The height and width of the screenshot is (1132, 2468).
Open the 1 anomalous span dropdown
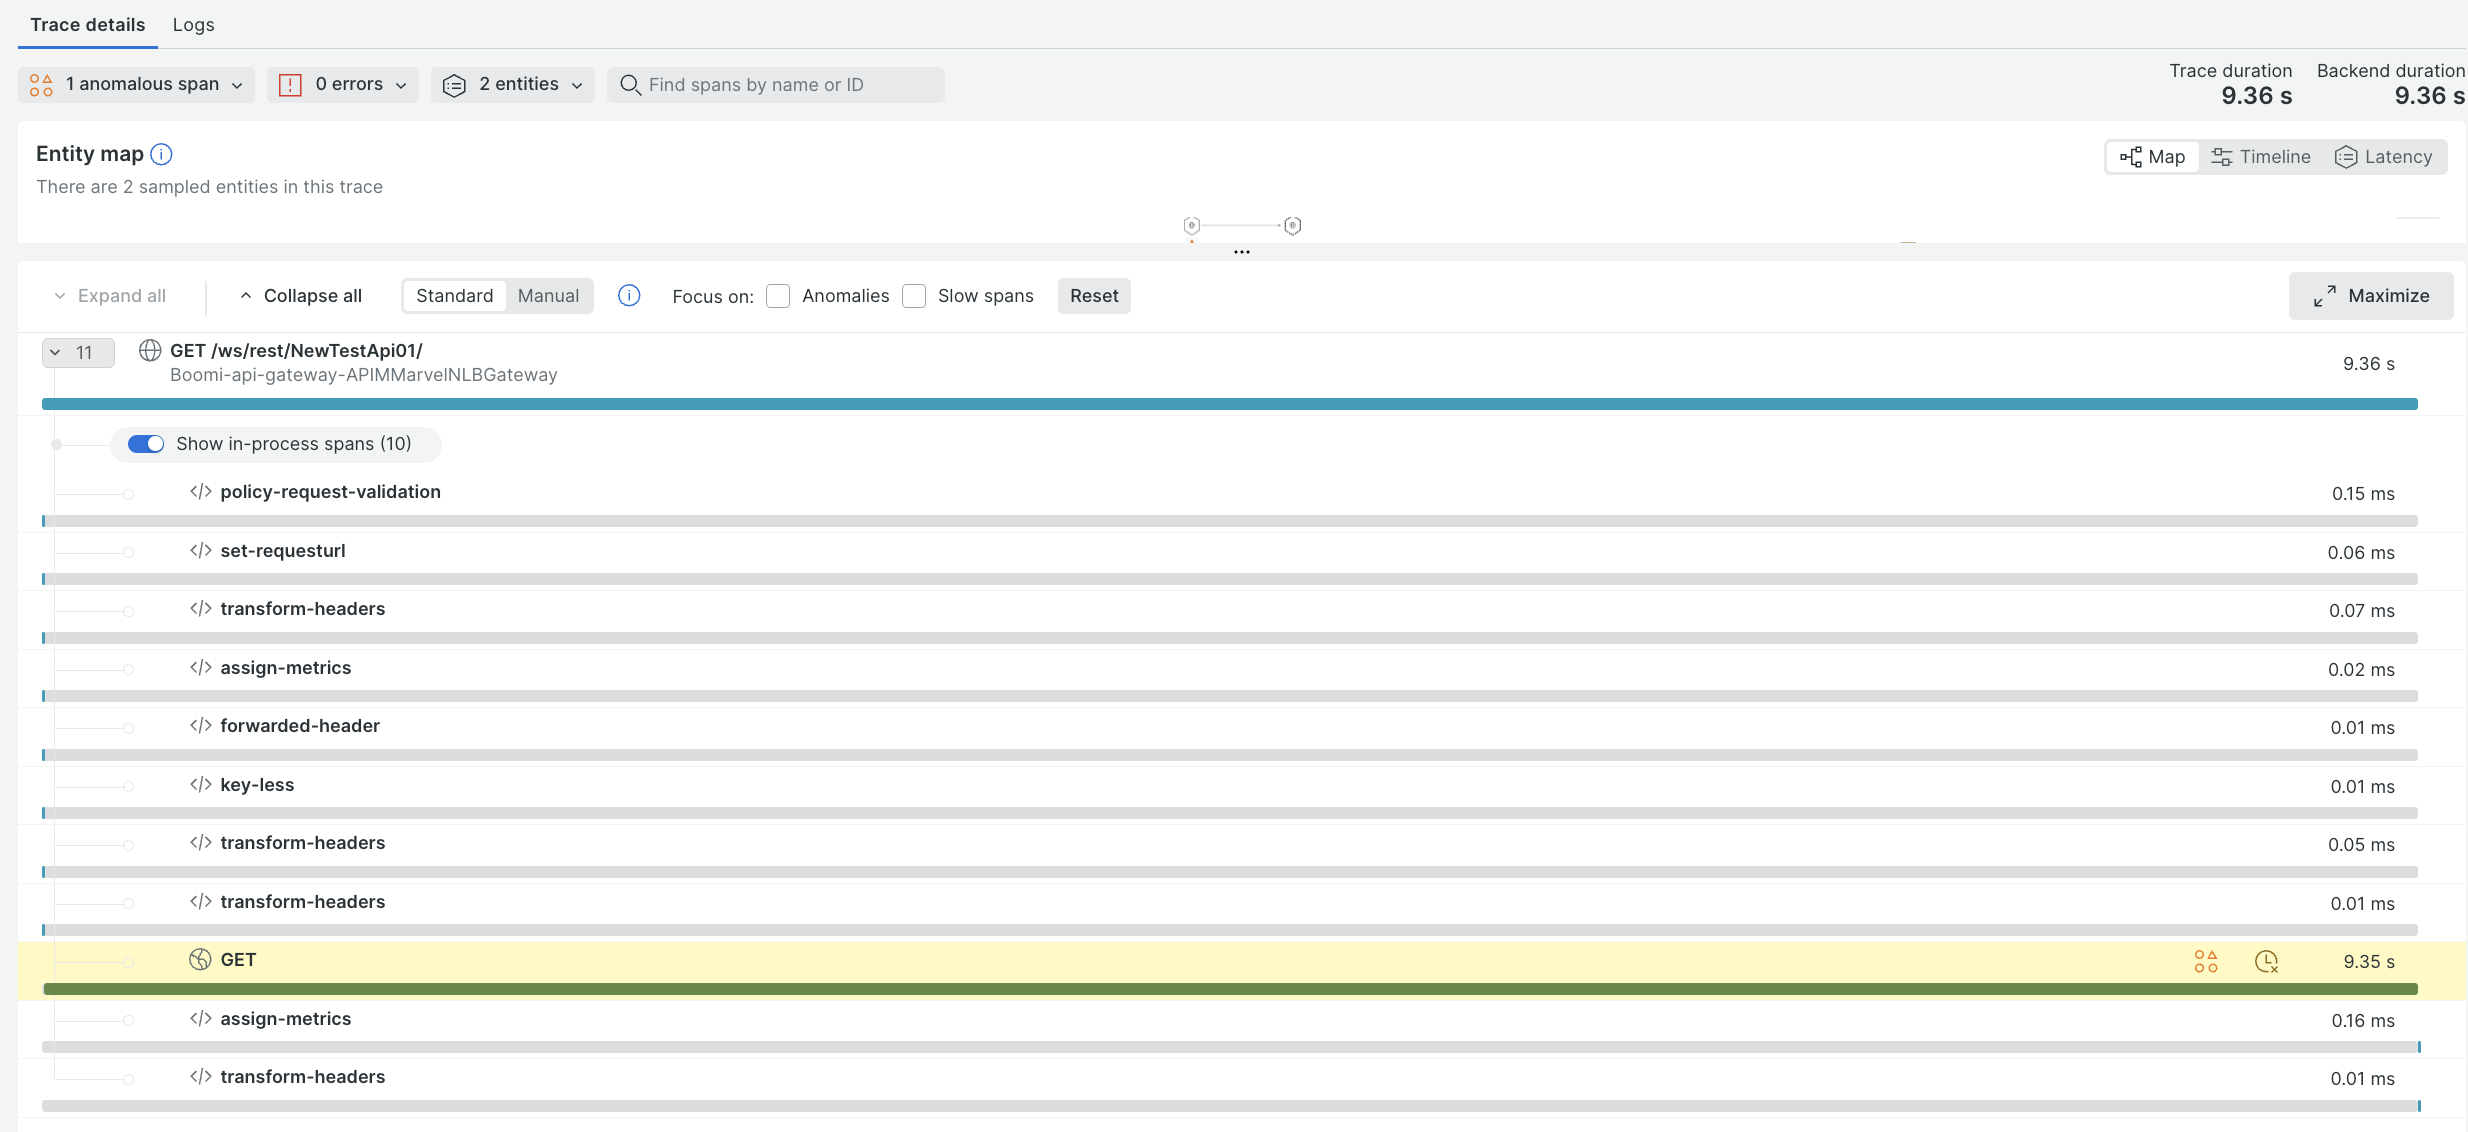(137, 85)
